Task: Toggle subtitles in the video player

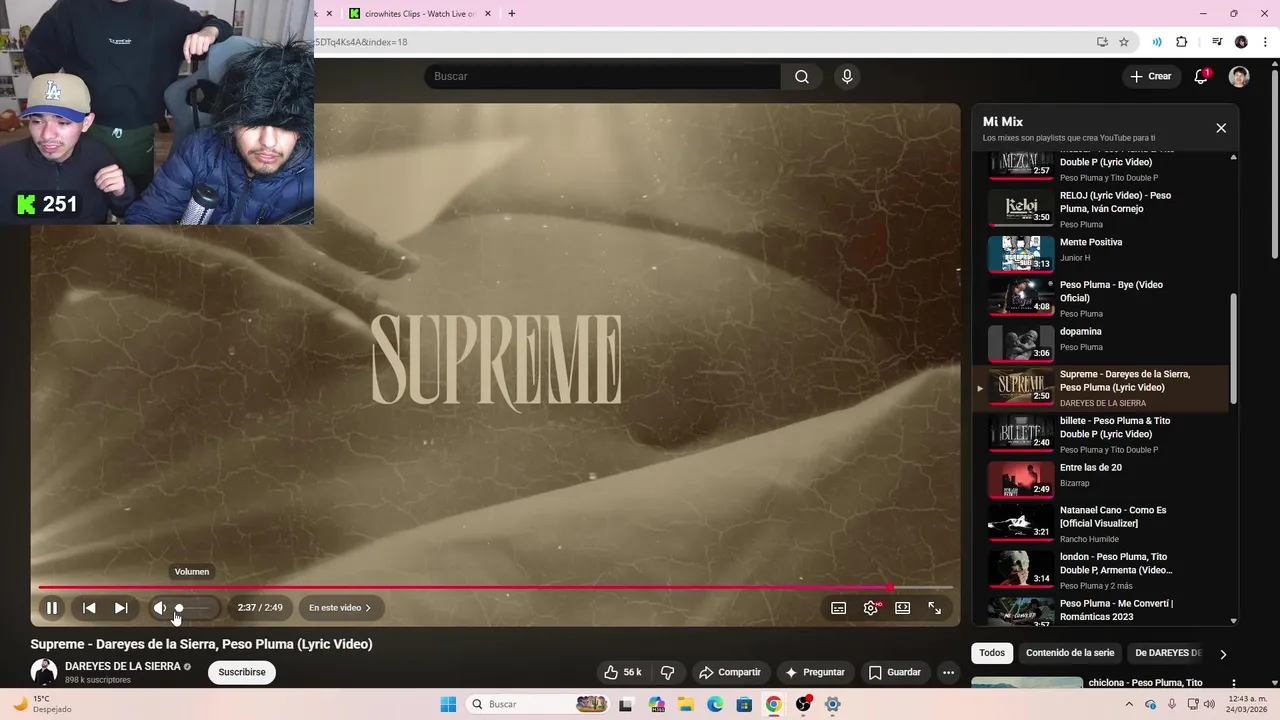Action: point(839,608)
